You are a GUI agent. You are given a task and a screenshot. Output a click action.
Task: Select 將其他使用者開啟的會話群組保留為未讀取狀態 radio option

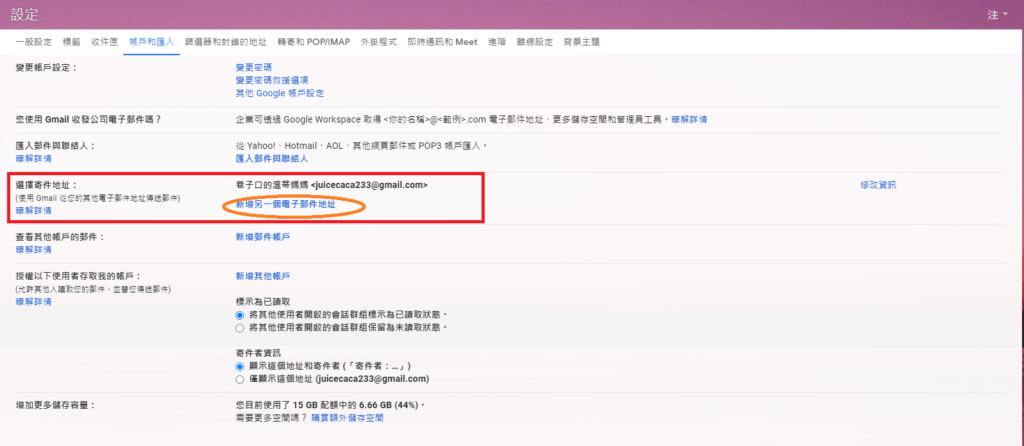tap(239, 327)
